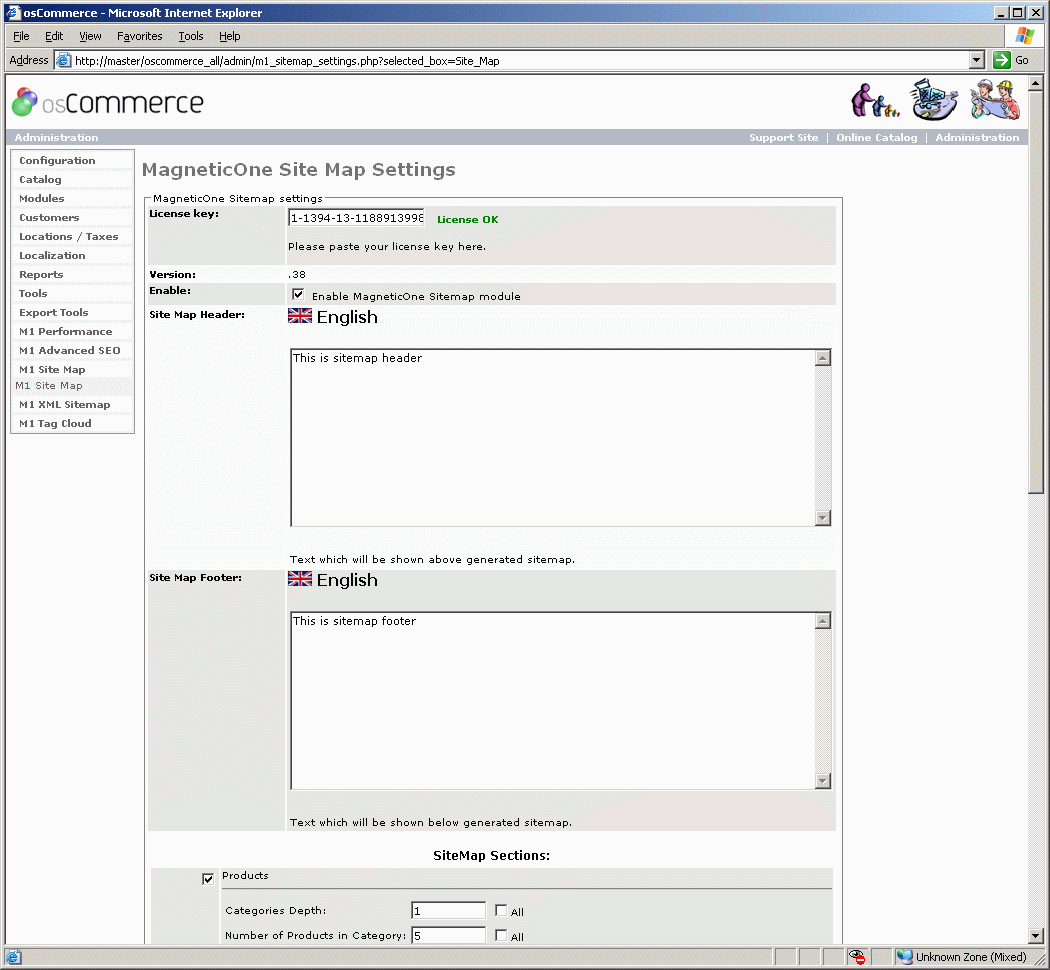Click the privacy report eye icon in status bar
Screen dimensions: 1050x970
856,957
